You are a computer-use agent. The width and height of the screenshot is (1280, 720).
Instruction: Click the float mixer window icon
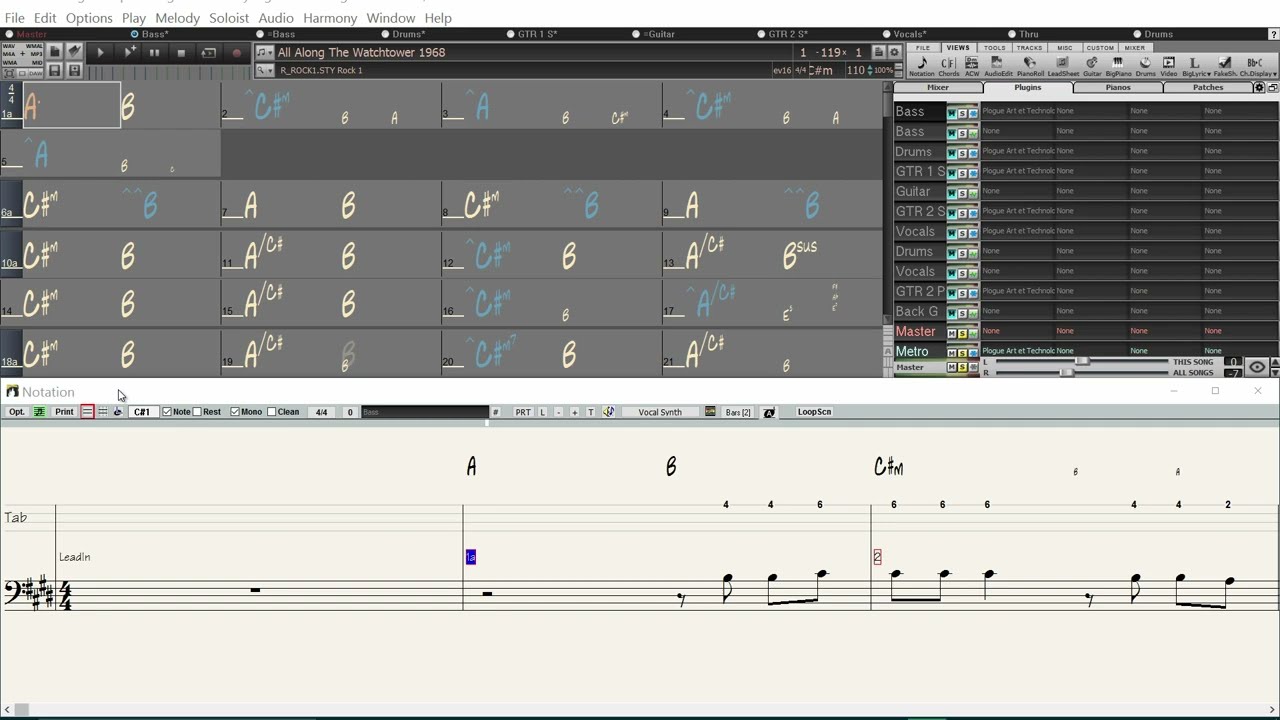1272,88
